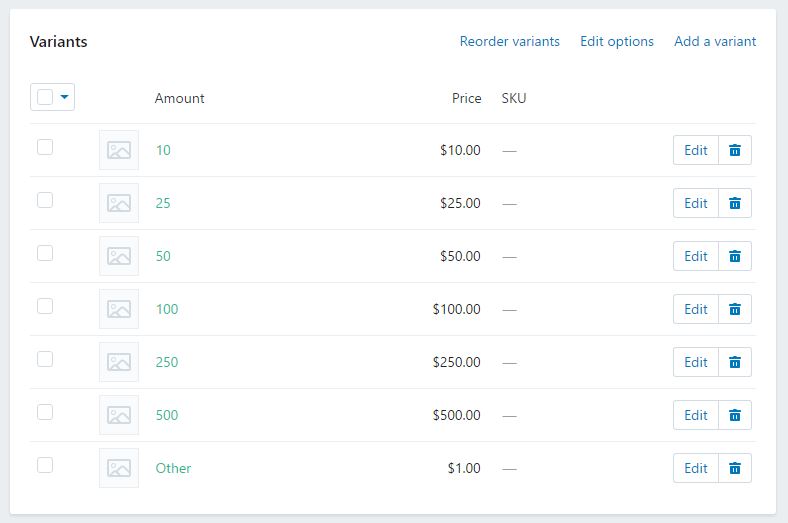This screenshot has width=788, height=523.
Task: Open Edit options
Action: pyautogui.click(x=617, y=41)
